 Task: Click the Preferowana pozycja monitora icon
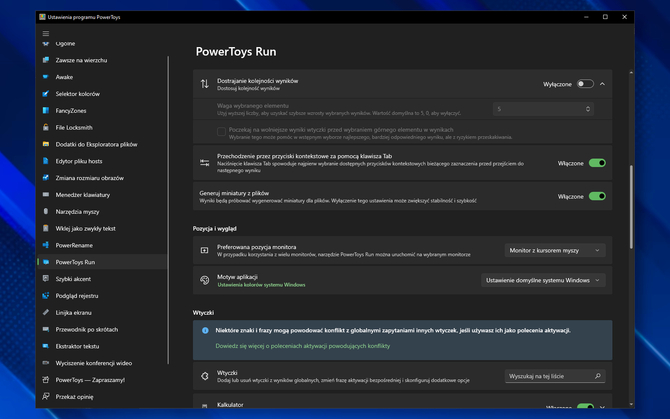click(x=205, y=250)
